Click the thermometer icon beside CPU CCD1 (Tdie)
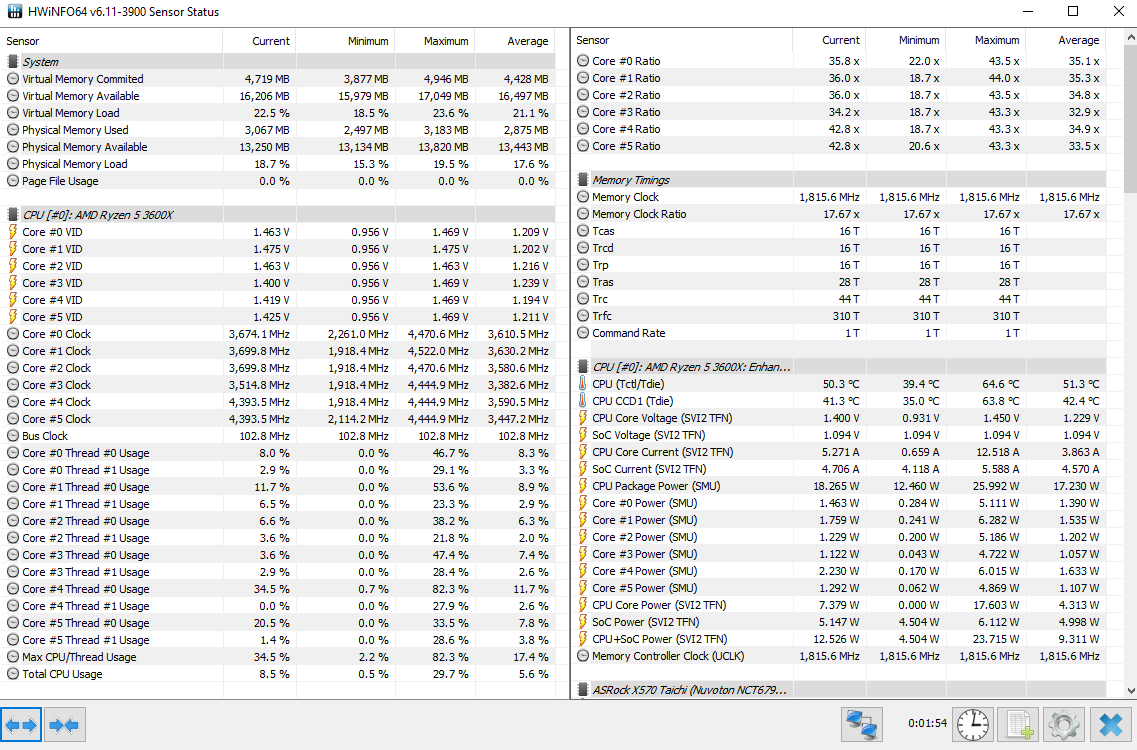This screenshot has width=1137, height=750. 582,400
